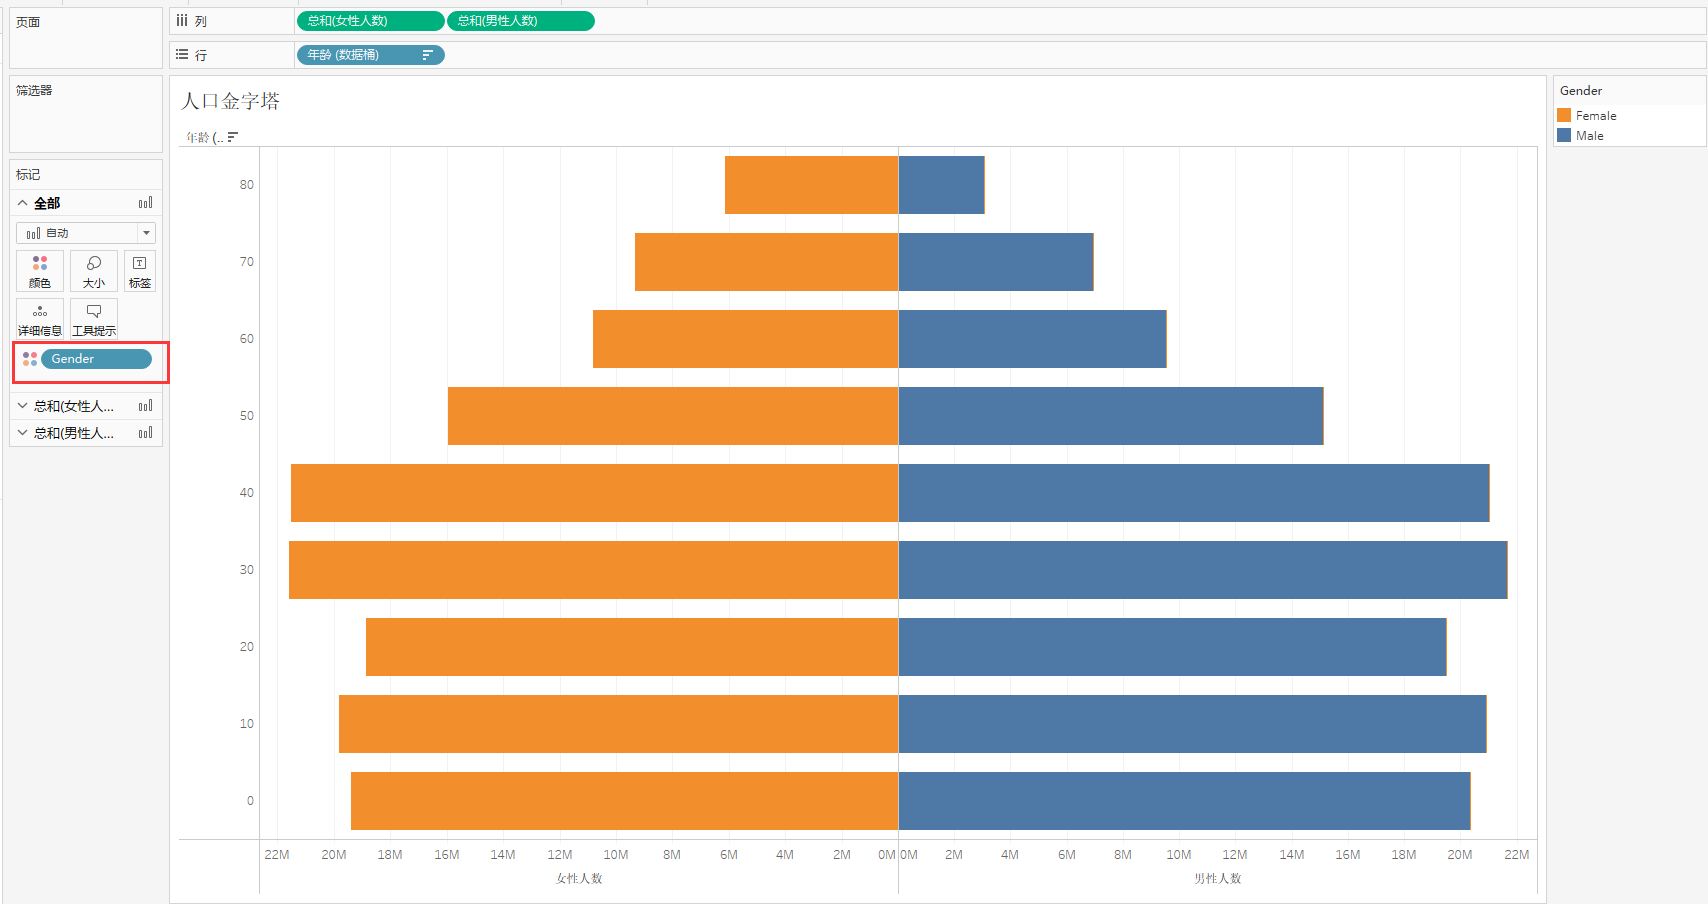The width and height of the screenshot is (1708, 904).
Task: Click the Columns (列) shelf icon
Action: [182, 20]
